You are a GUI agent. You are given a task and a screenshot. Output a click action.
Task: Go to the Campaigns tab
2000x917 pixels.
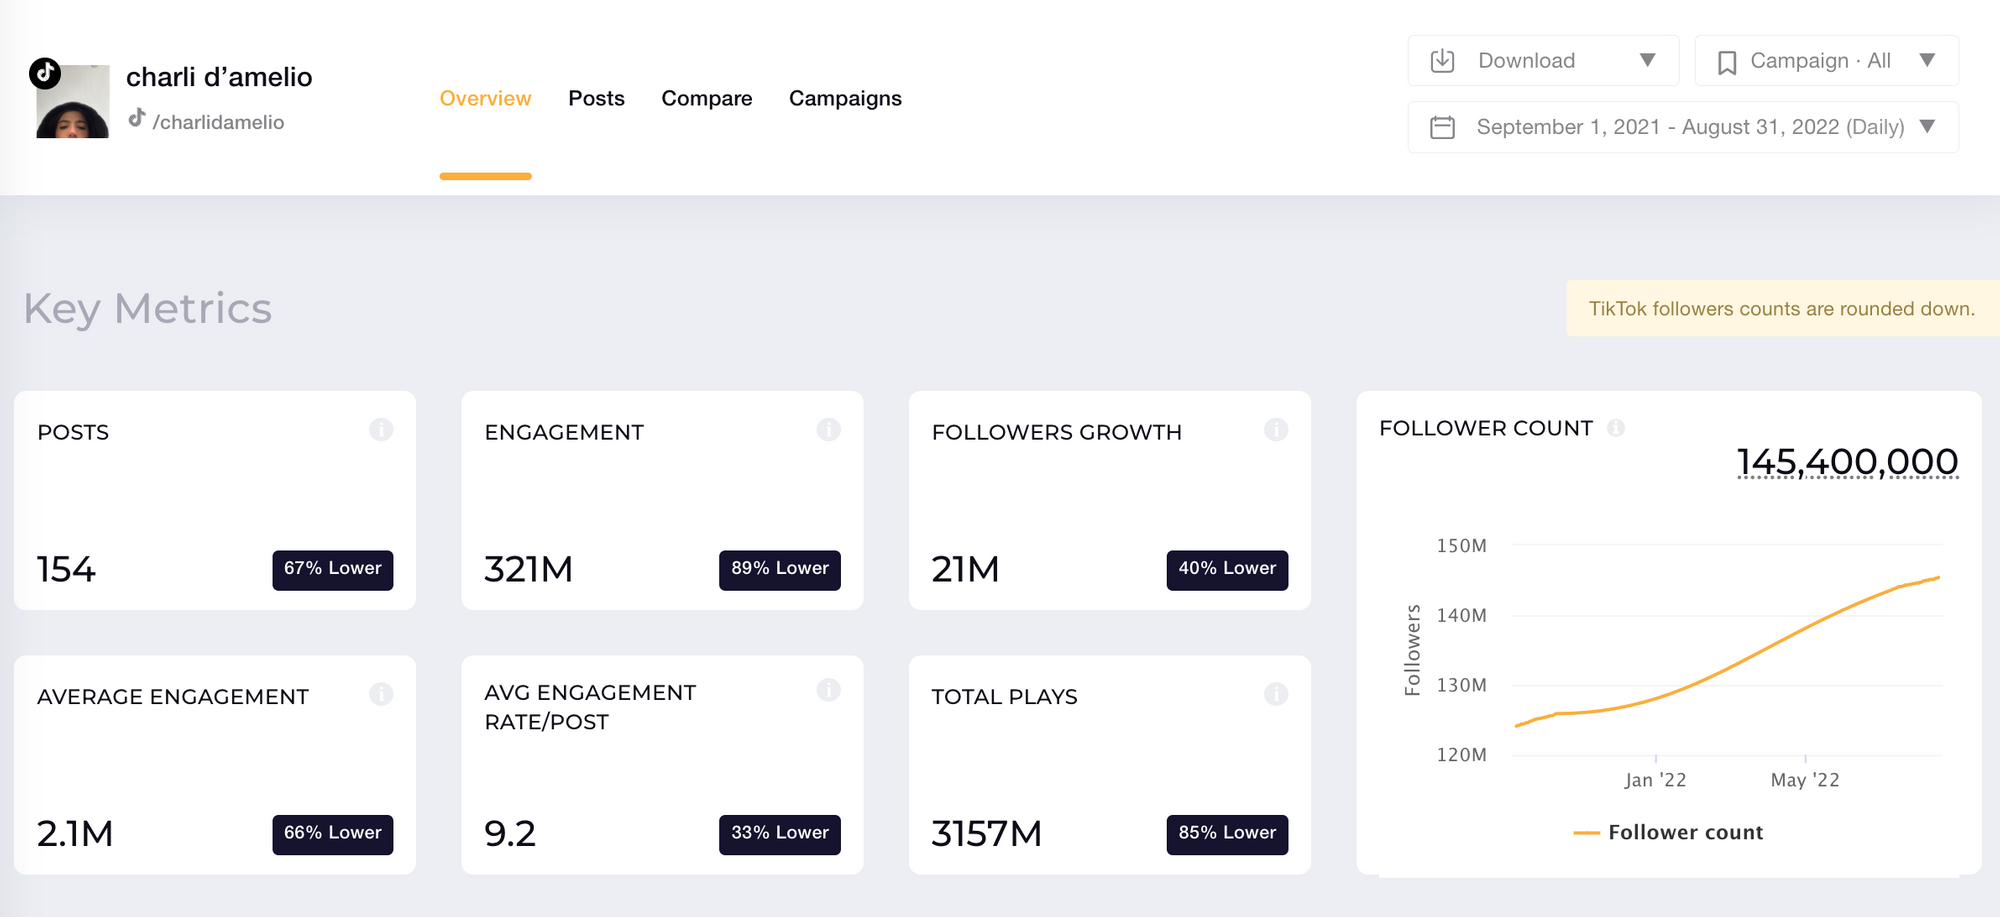845,98
